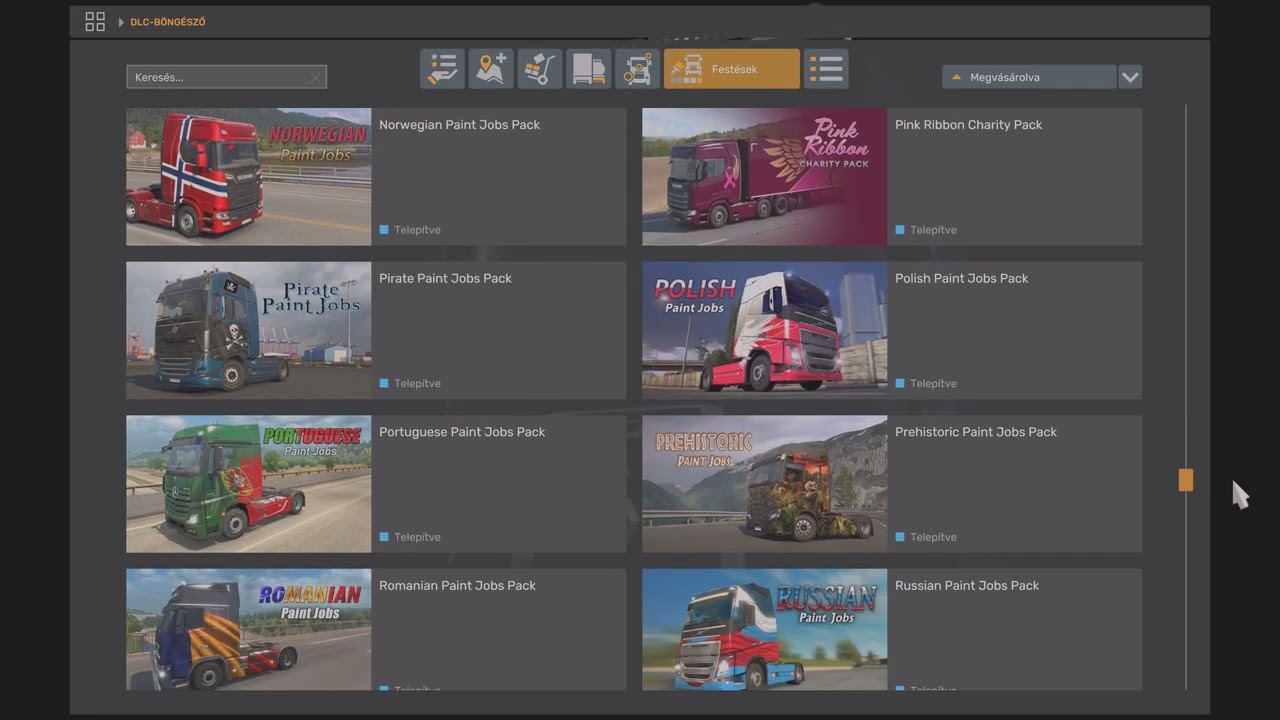Select the Polish Paint Jobs Pack title
This screenshot has width=1280, height=720.
click(x=961, y=278)
